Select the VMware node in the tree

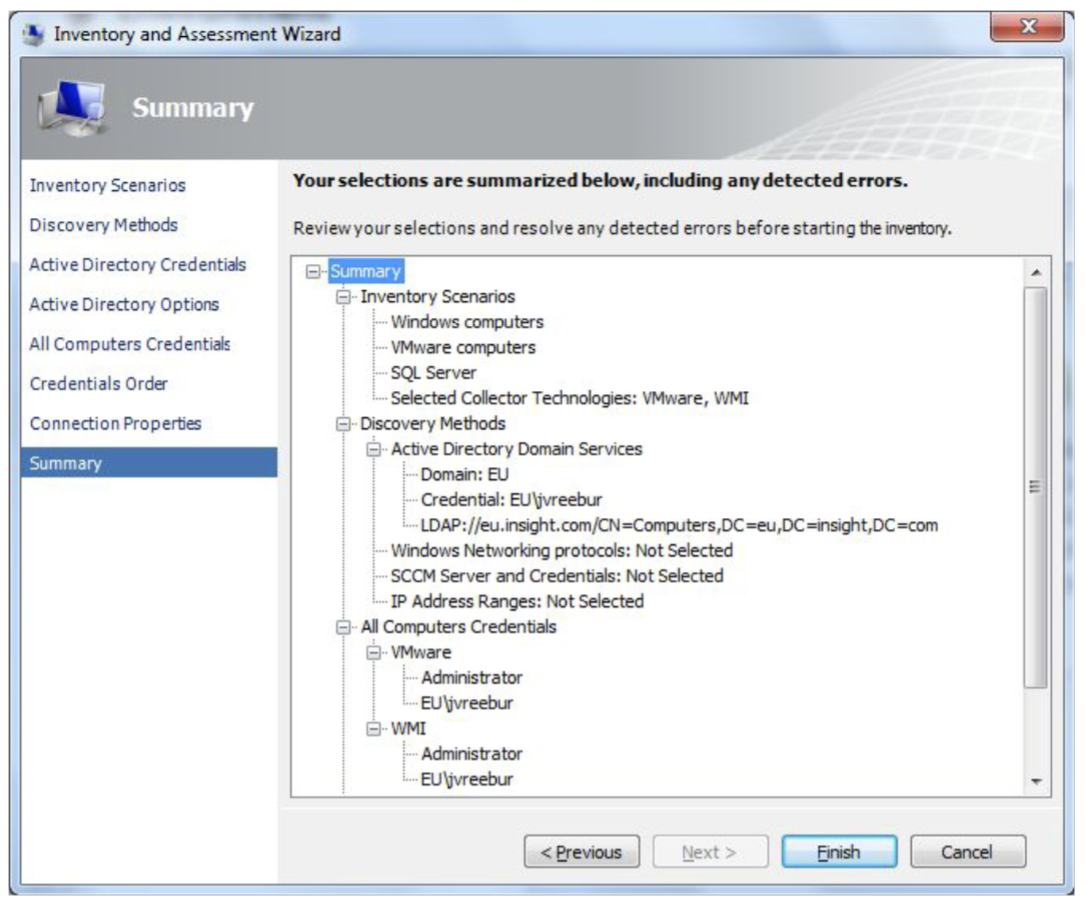[421, 652]
